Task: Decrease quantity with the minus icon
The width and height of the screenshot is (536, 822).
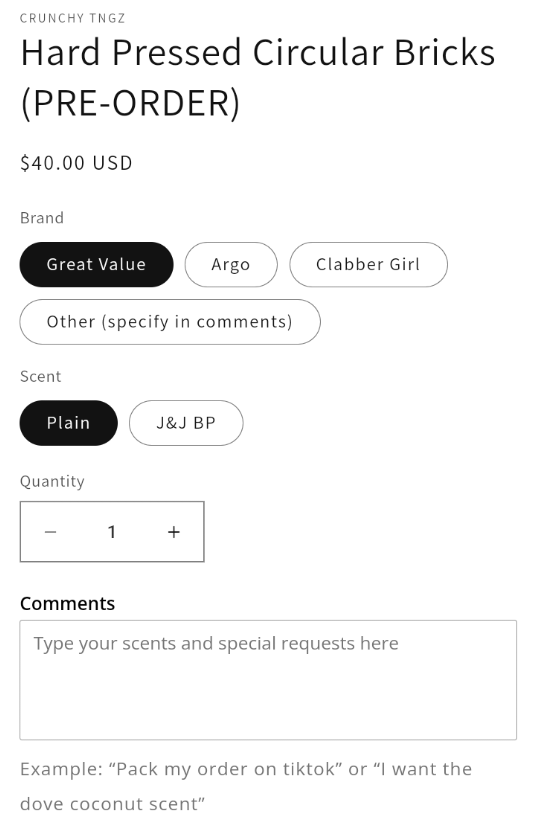Action: [x=50, y=532]
